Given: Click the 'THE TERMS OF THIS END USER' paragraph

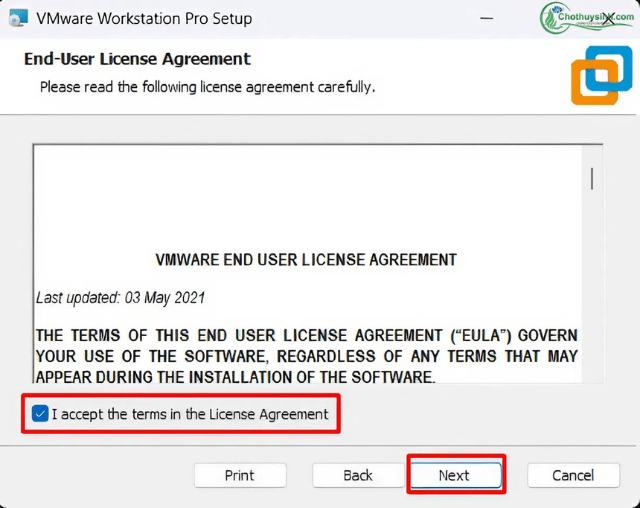Looking at the screenshot, I should click(x=307, y=356).
